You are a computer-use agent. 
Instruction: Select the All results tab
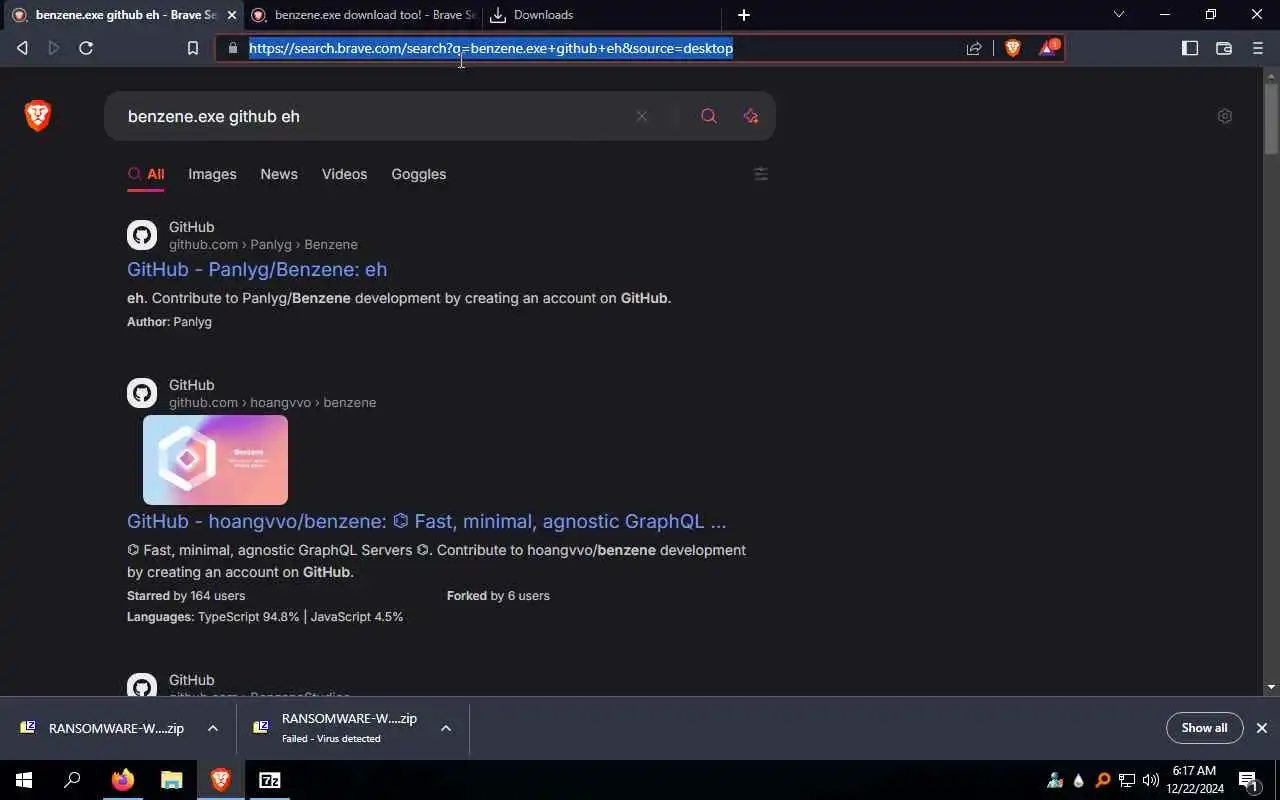click(x=146, y=174)
